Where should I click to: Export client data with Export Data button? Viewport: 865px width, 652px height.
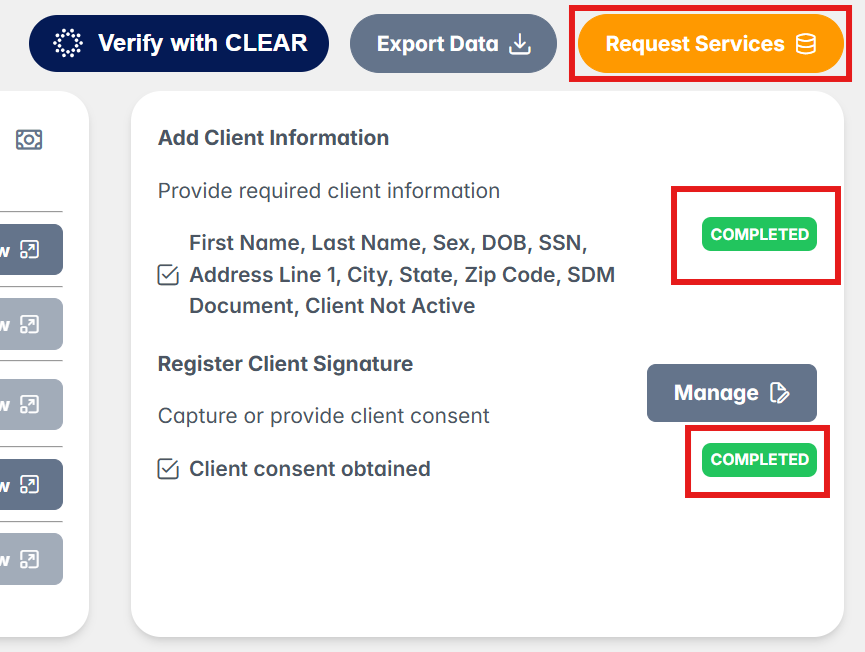[x=453, y=44]
